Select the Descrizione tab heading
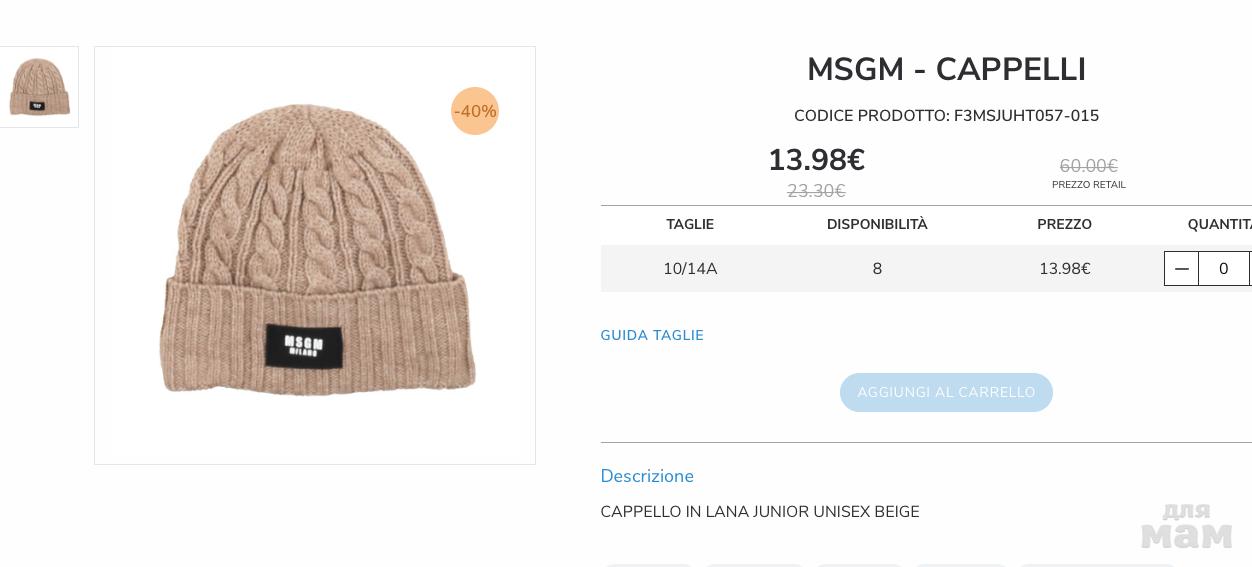The image size is (1252, 567). pos(647,476)
